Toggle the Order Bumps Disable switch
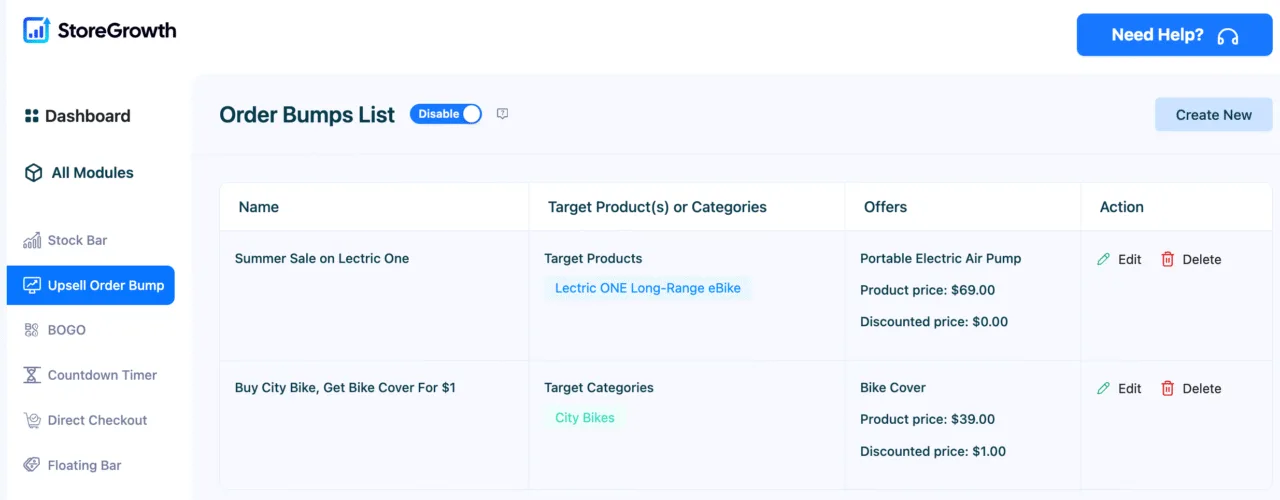This screenshot has width=1280, height=500. 446,114
